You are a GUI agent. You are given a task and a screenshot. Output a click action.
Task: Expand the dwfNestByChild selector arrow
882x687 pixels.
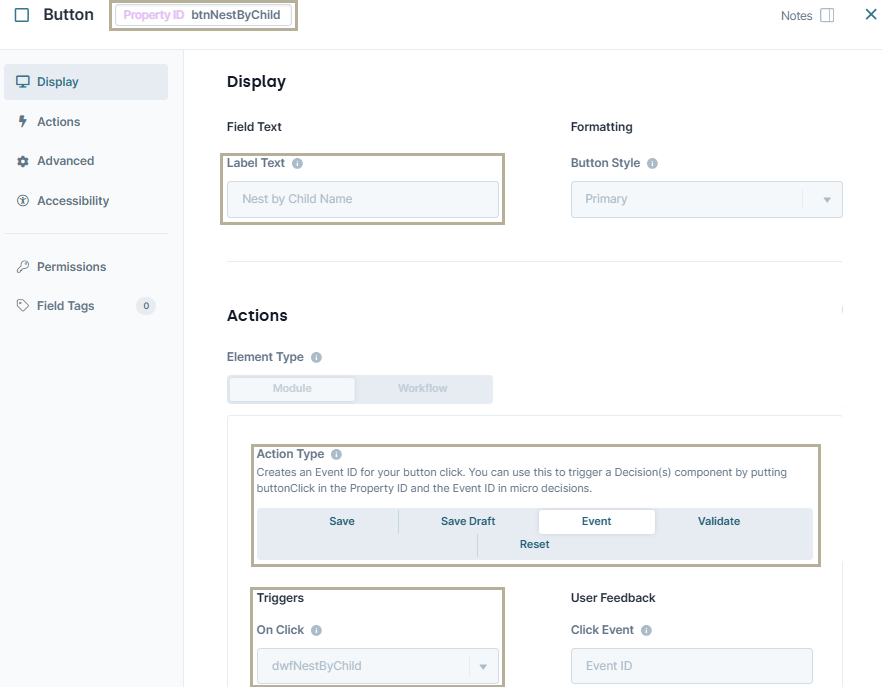pyautogui.click(x=484, y=666)
